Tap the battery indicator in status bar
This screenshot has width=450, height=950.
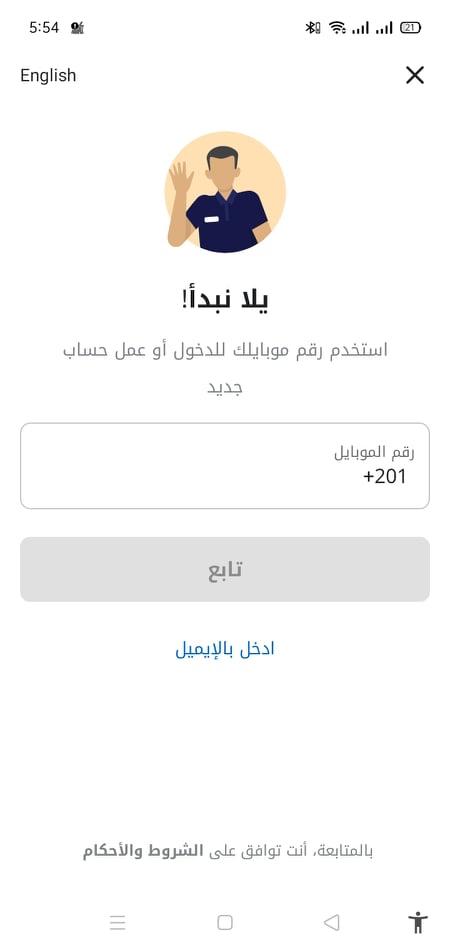coord(411,27)
